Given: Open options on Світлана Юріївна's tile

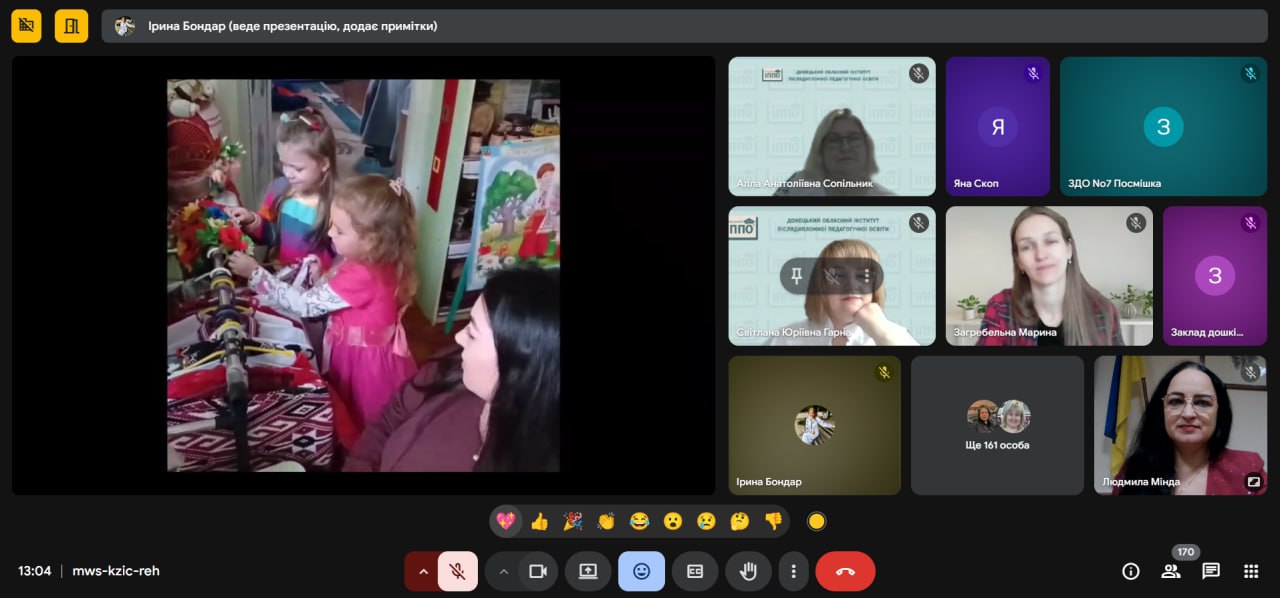Looking at the screenshot, I should click(866, 276).
